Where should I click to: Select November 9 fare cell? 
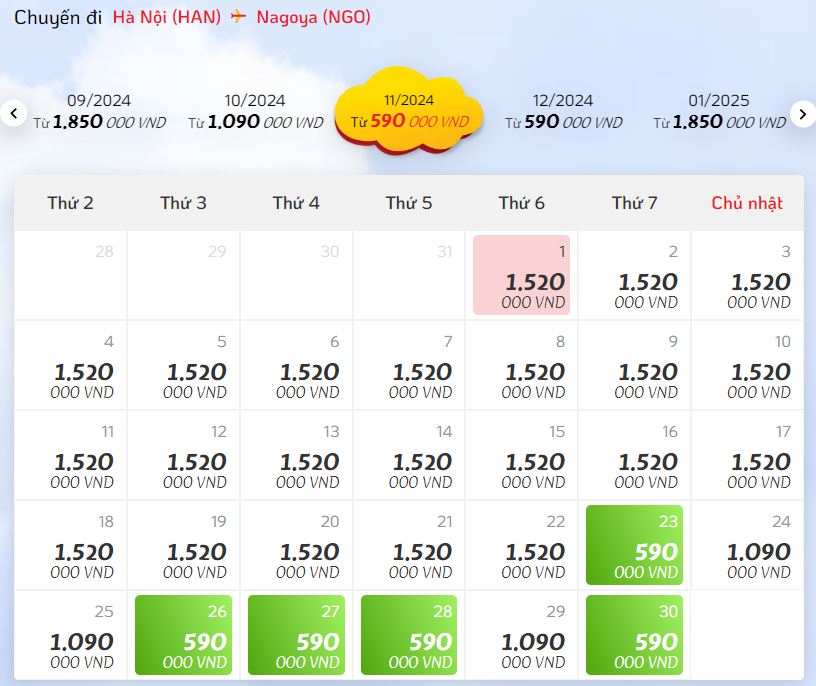coord(634,365)
